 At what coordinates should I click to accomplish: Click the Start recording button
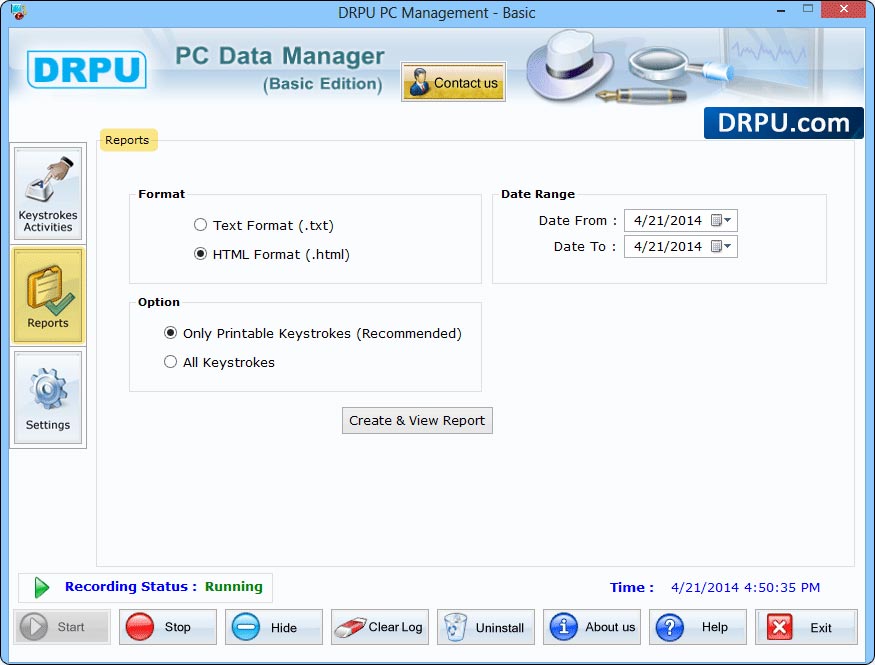coord(62,627)
